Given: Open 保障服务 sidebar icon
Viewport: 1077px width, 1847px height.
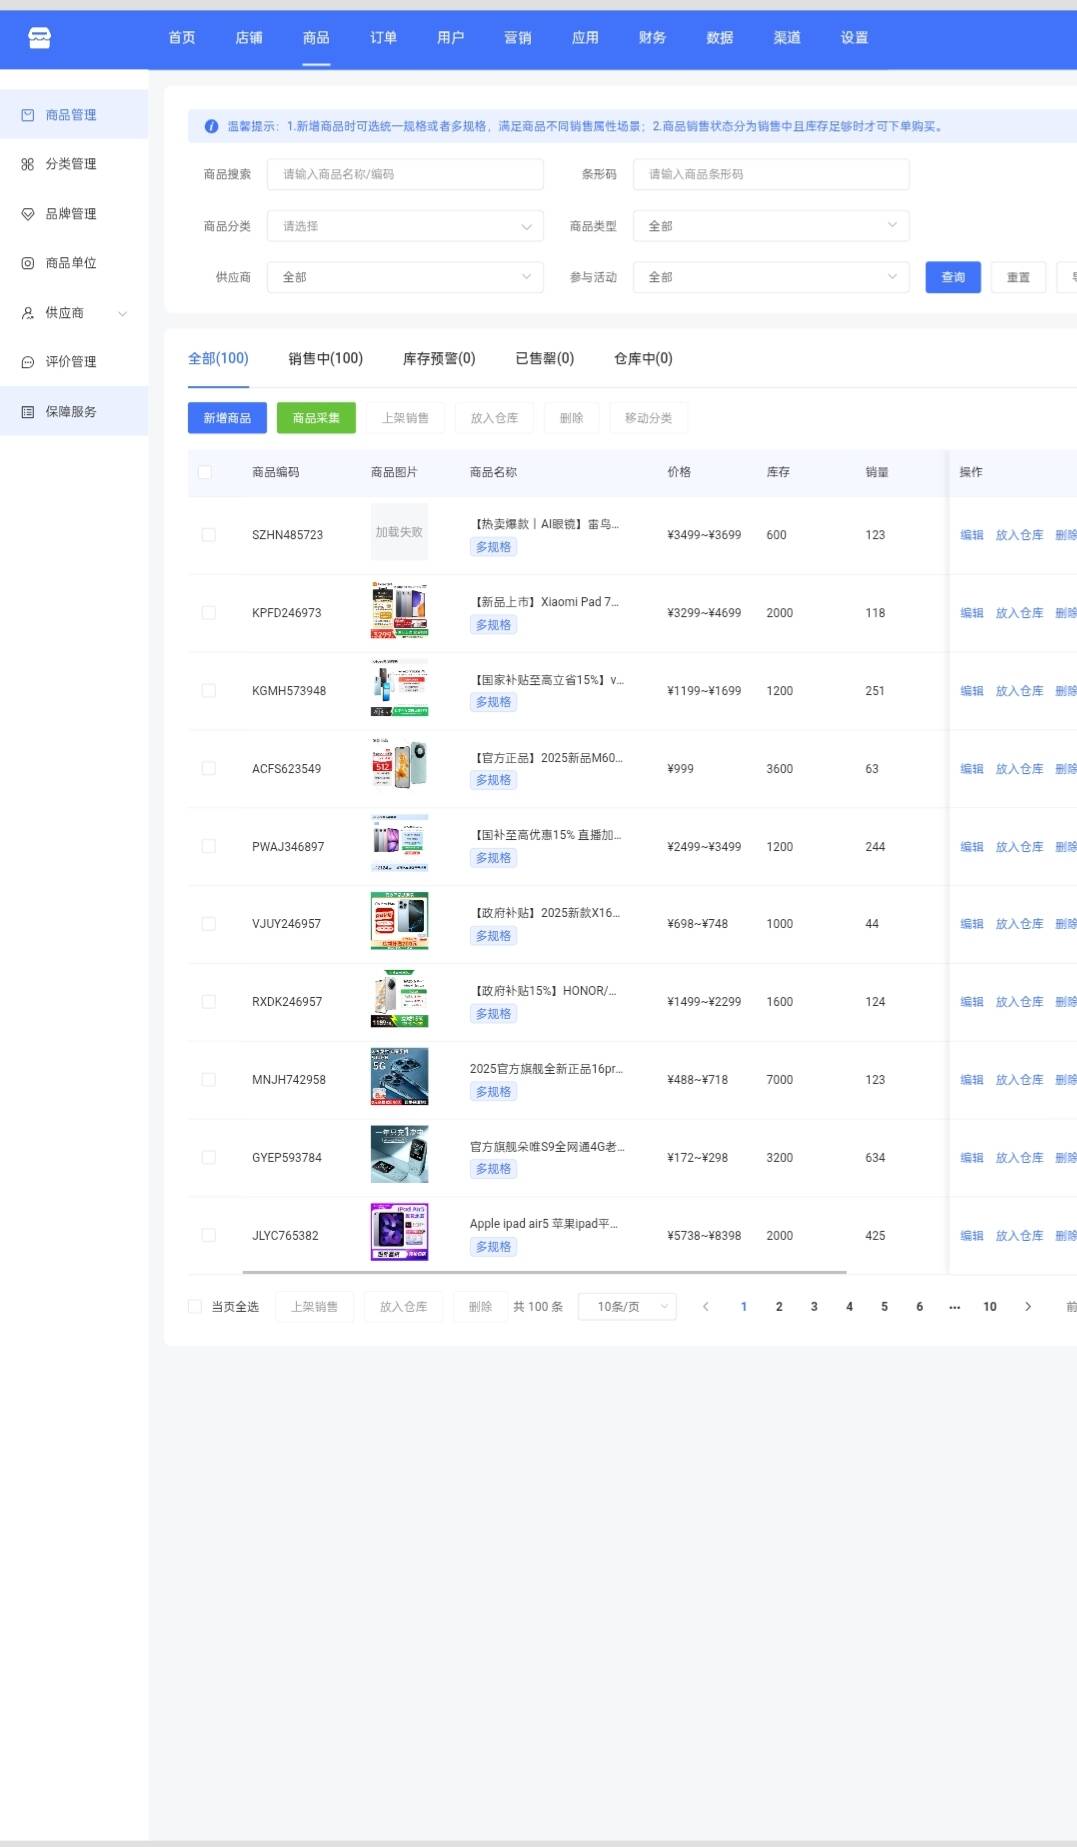Looking at the screenshot, I should [28, 412].
